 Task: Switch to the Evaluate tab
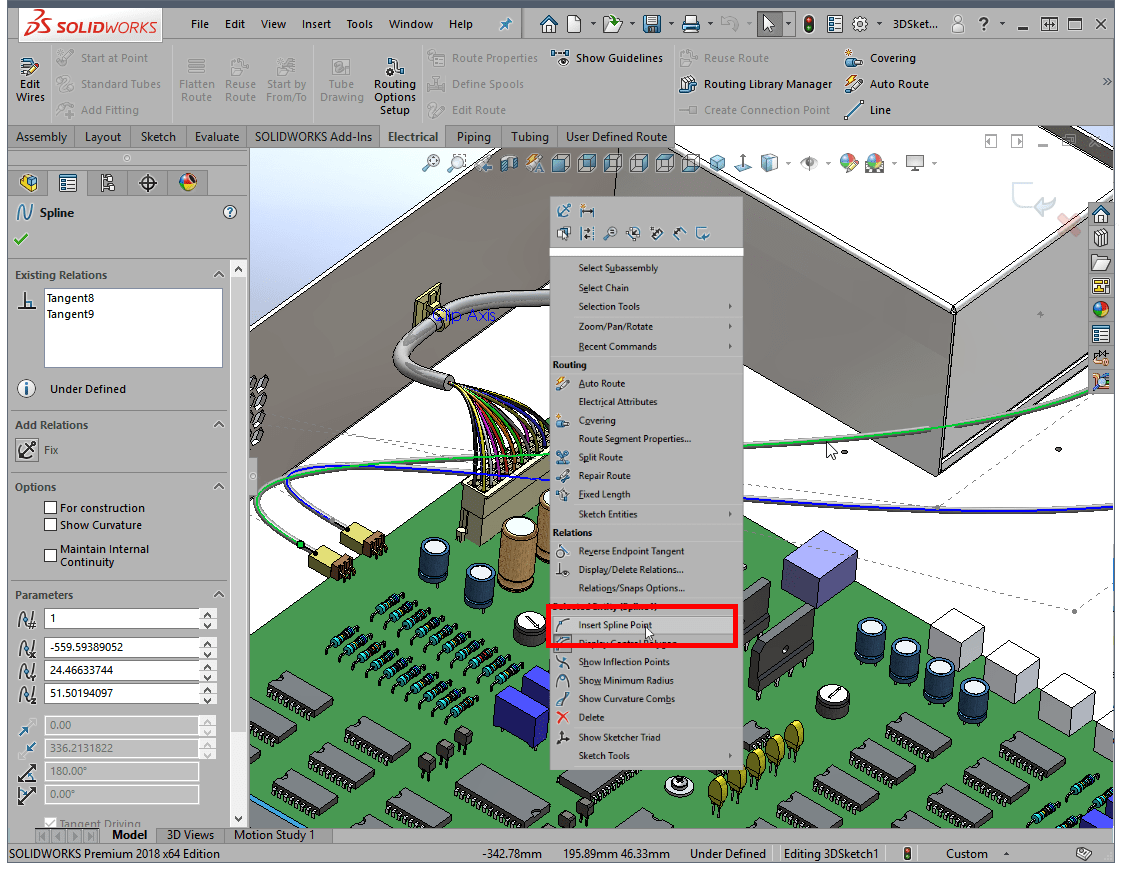point(217,137)
